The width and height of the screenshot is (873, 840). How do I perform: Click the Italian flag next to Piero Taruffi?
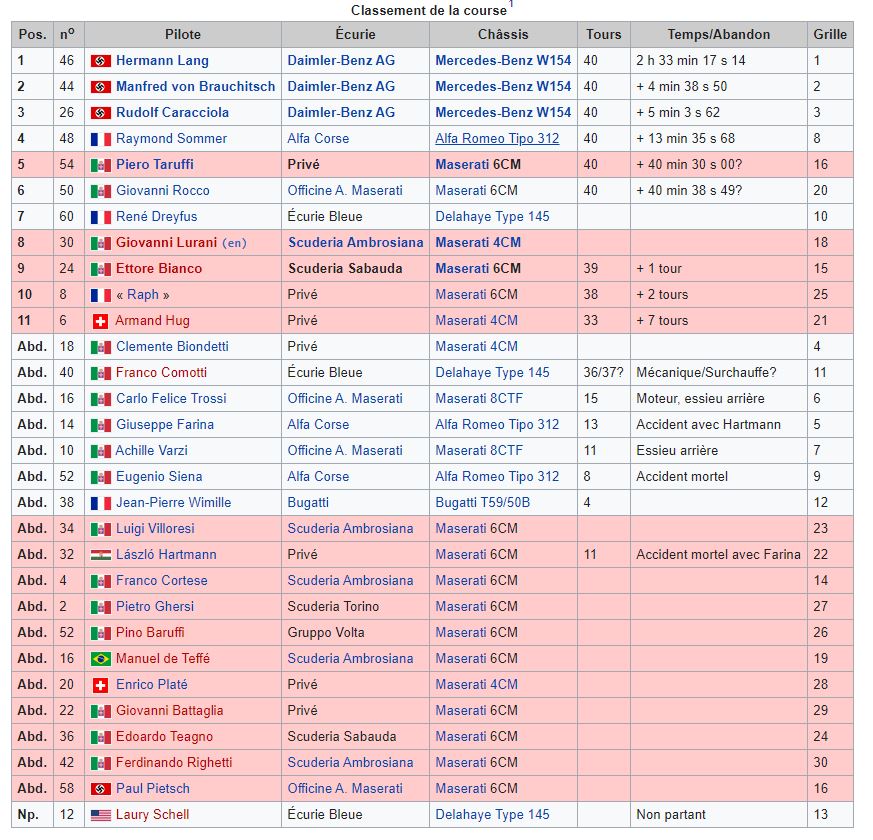101,165
